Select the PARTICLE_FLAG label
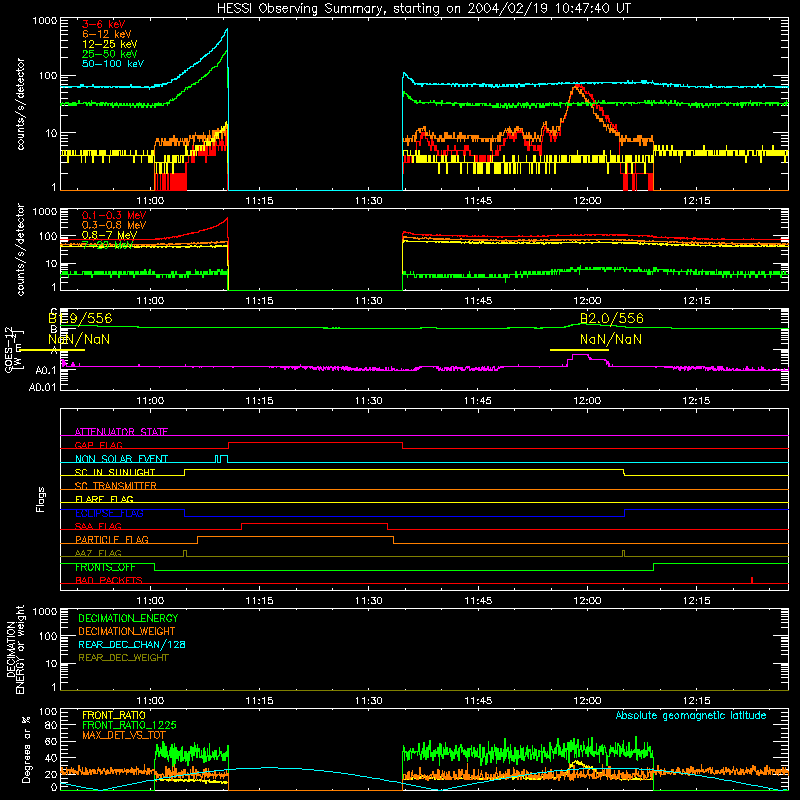The width and height of the screenshot is (800, 800). click(112, 539)
